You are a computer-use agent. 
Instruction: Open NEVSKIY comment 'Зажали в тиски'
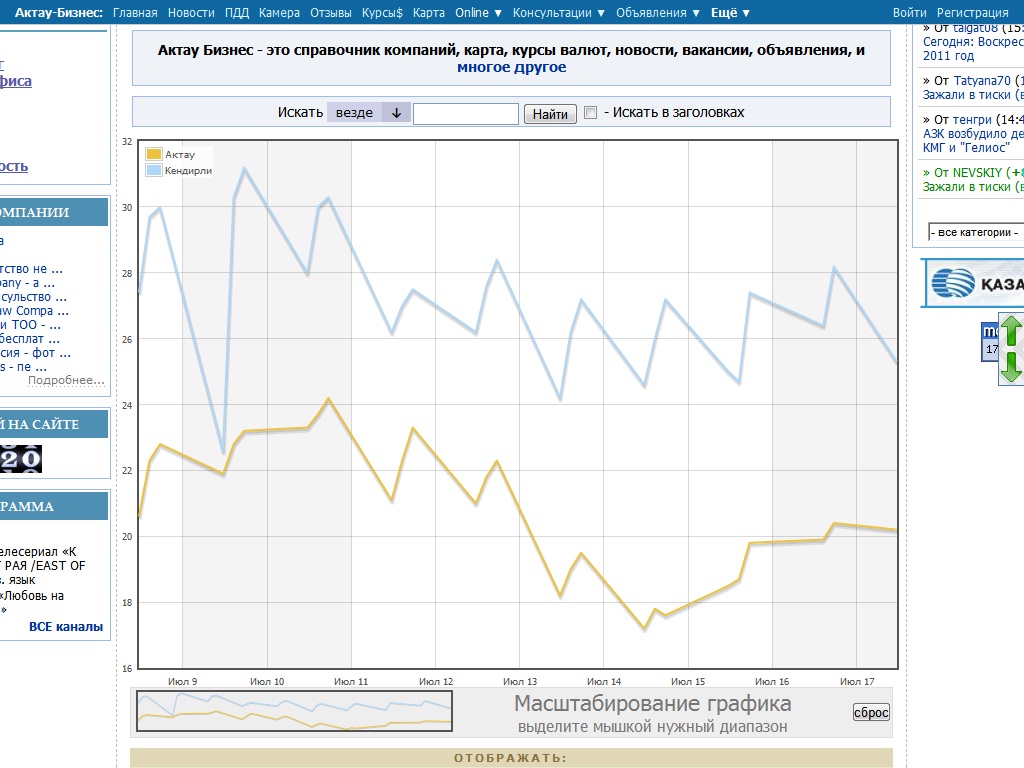pos(973,187)
